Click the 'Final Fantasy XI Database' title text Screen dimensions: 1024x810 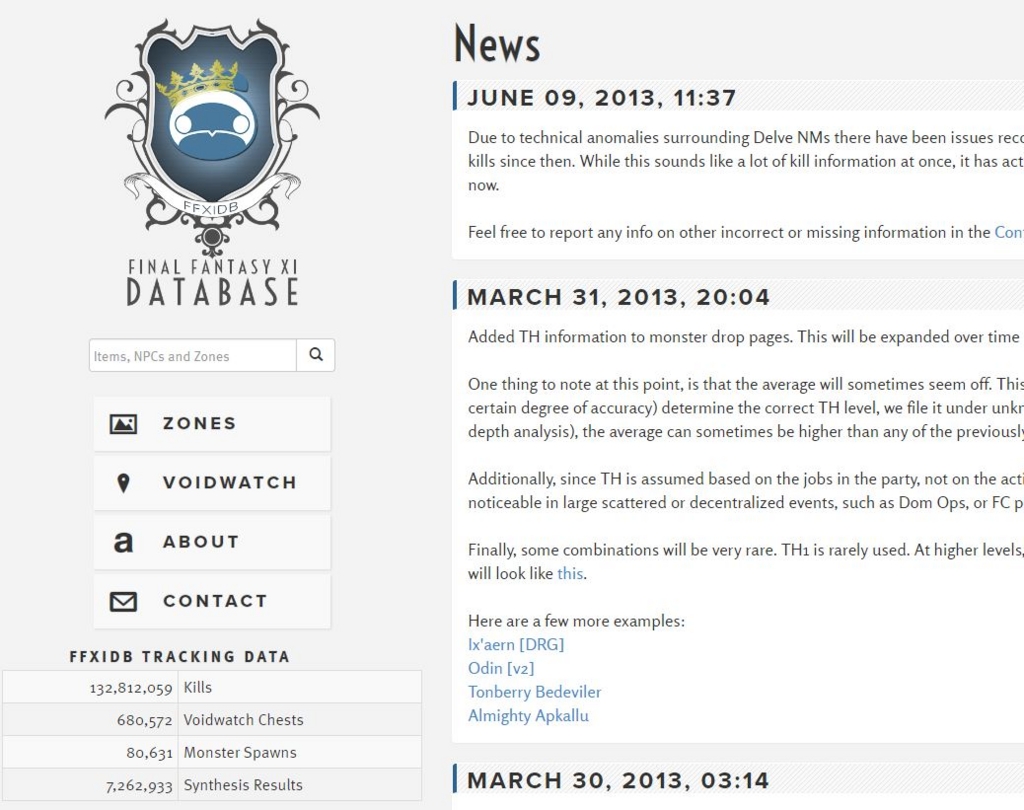pos(212,282)
